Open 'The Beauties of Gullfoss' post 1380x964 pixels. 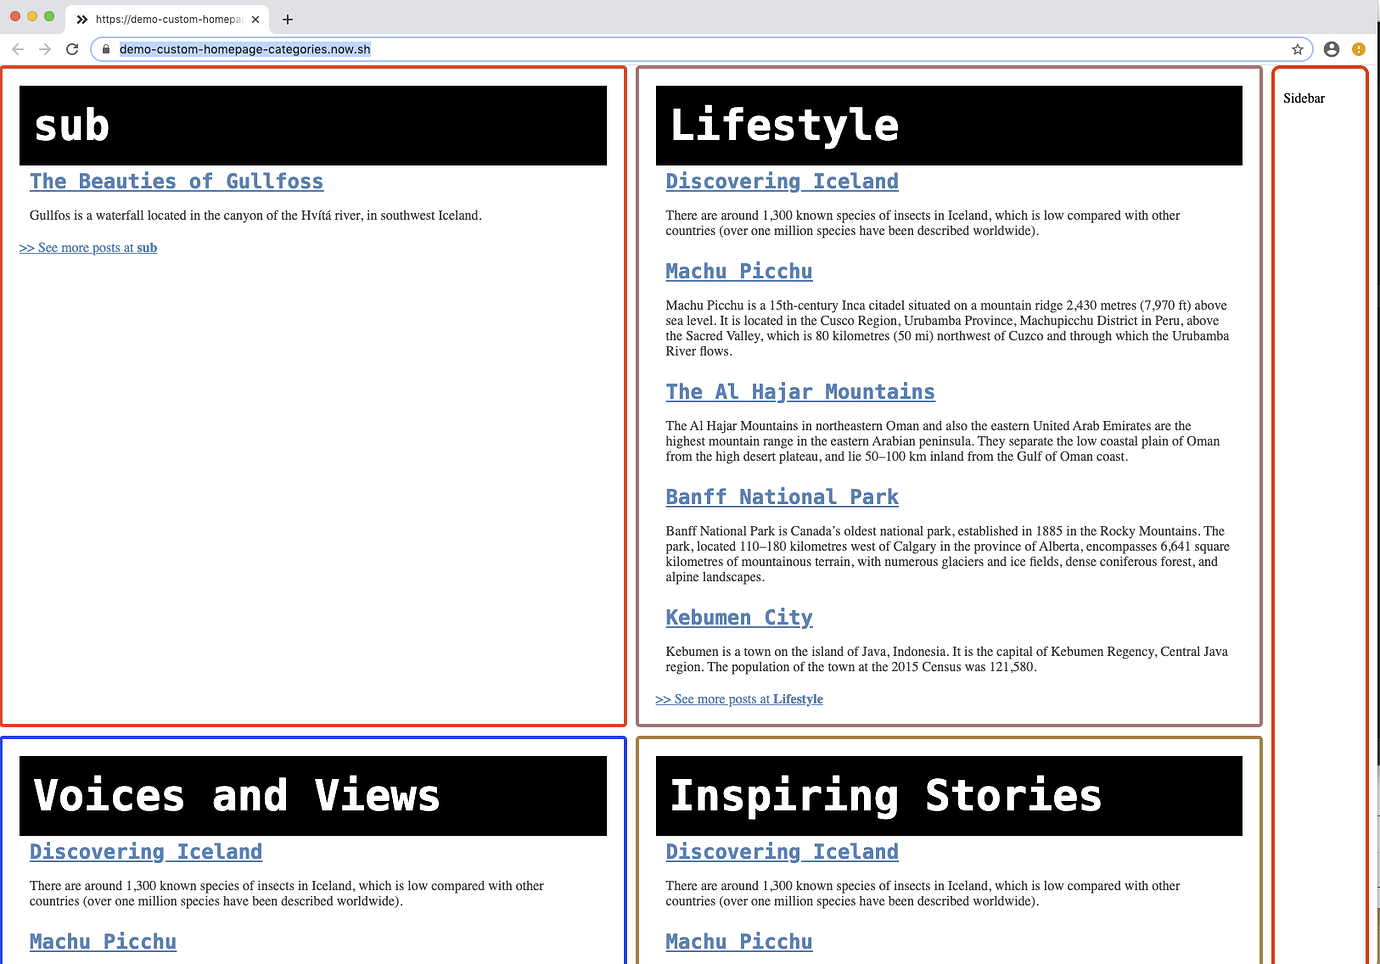[x=176, y=181]
